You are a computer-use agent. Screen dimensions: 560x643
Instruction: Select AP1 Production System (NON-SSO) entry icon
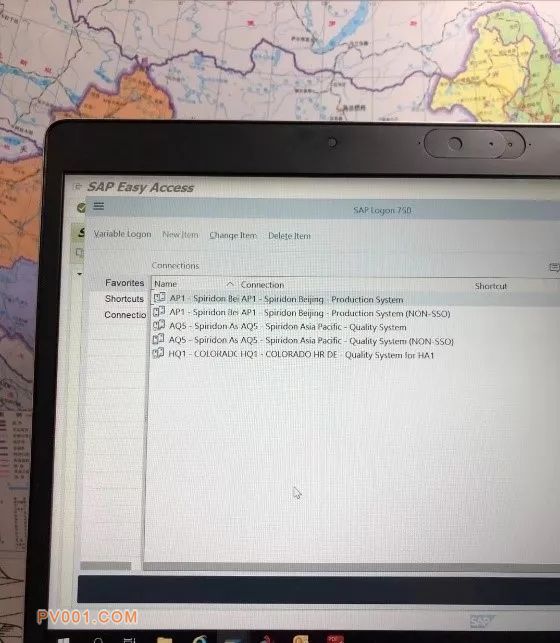coord(159,311)
